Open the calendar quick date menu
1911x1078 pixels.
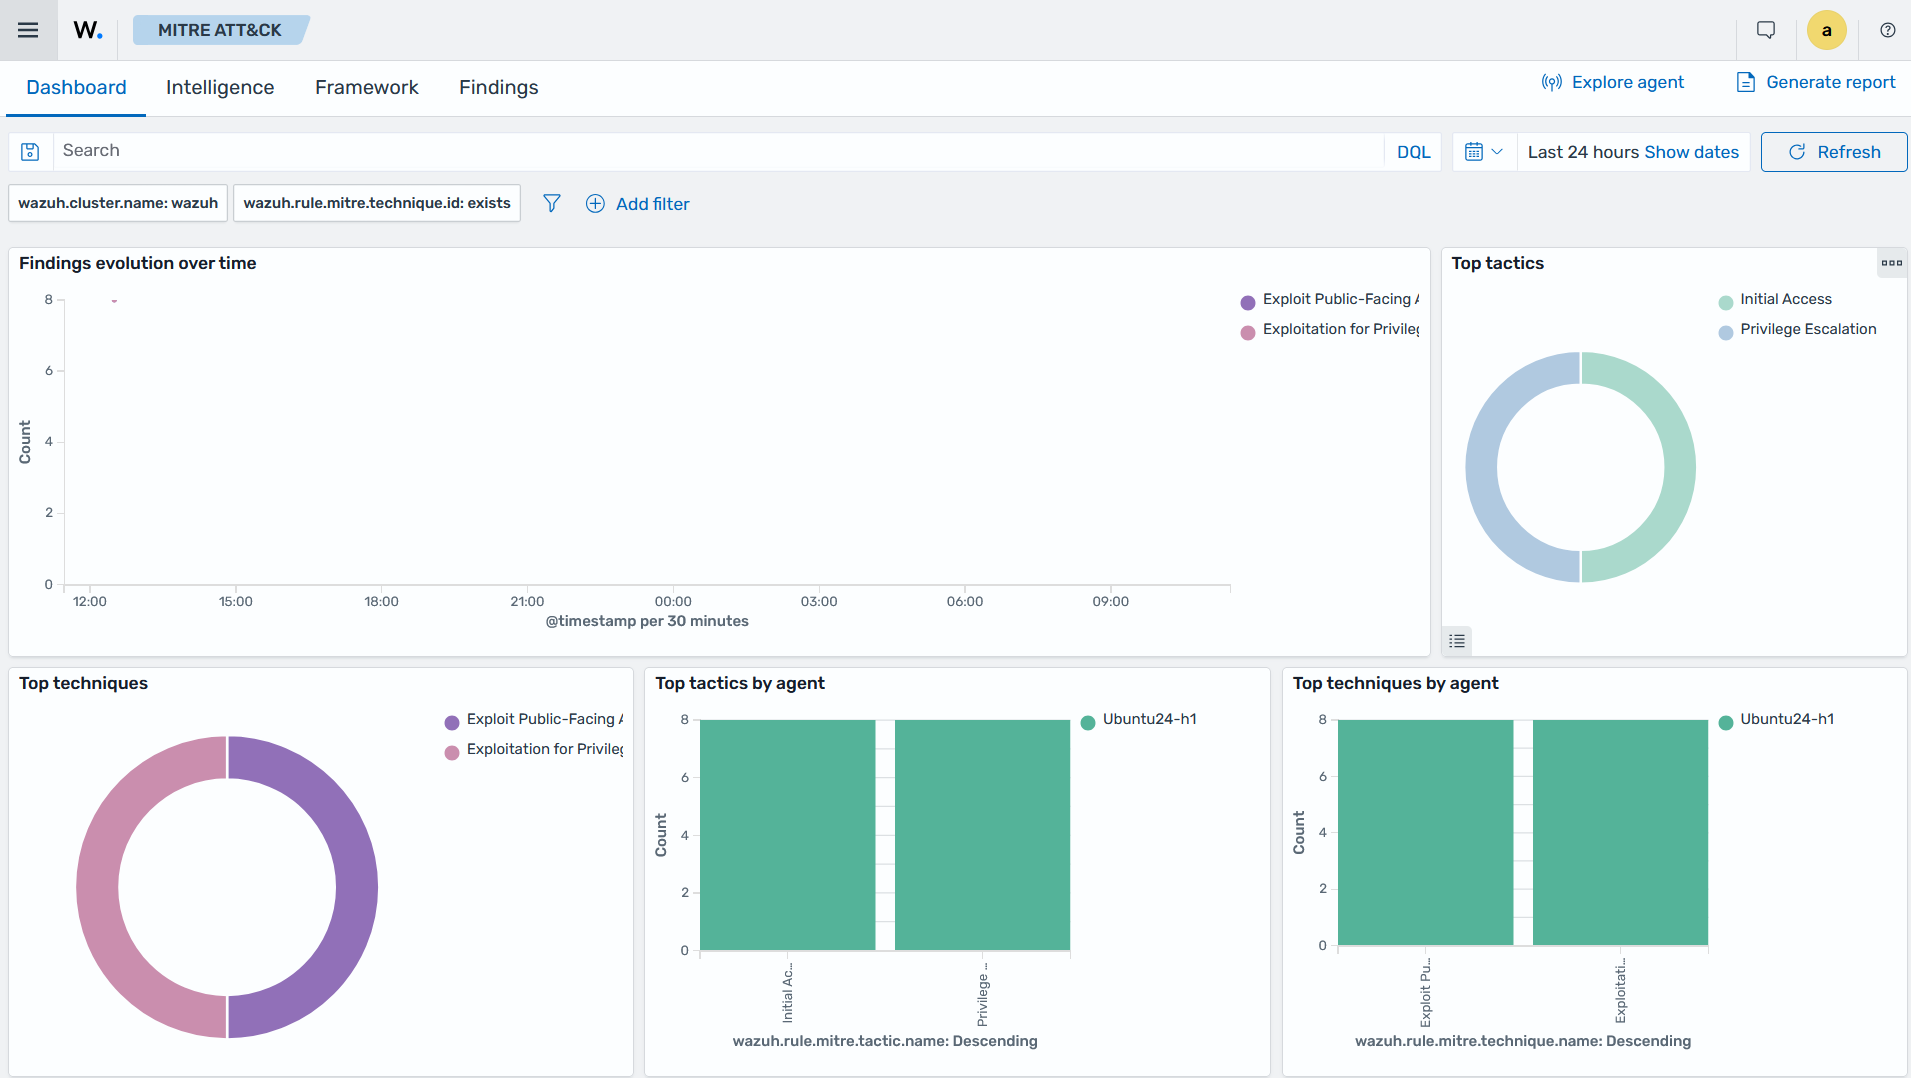1484,152
